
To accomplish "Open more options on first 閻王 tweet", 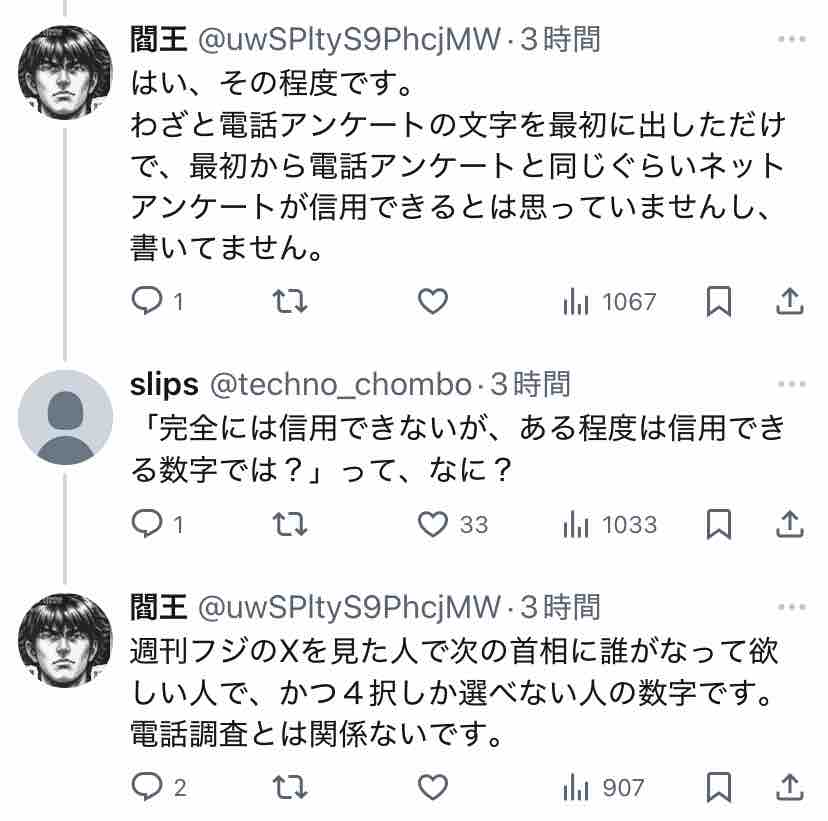I will click(x=792, y=39).
